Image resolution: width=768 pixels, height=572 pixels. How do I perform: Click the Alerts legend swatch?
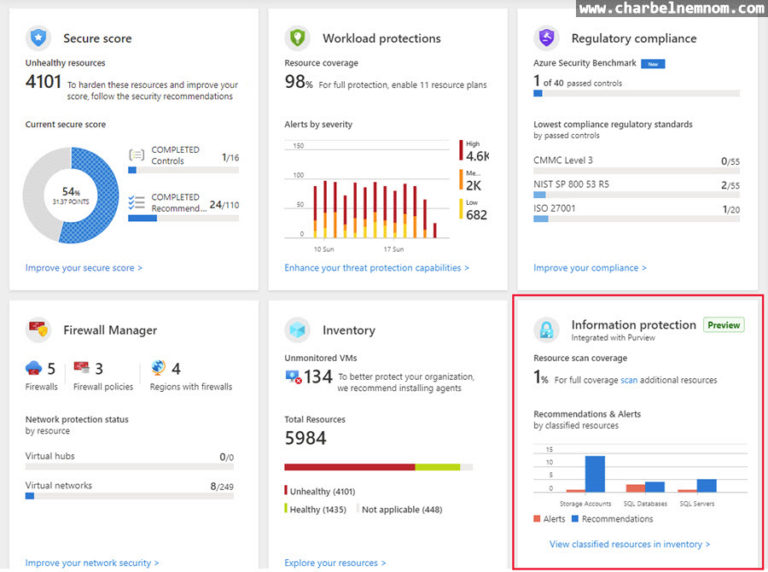537,519
